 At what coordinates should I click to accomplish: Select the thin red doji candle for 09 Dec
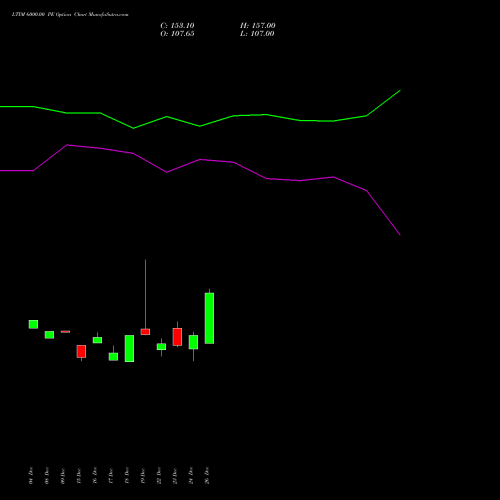click(65, 331)
